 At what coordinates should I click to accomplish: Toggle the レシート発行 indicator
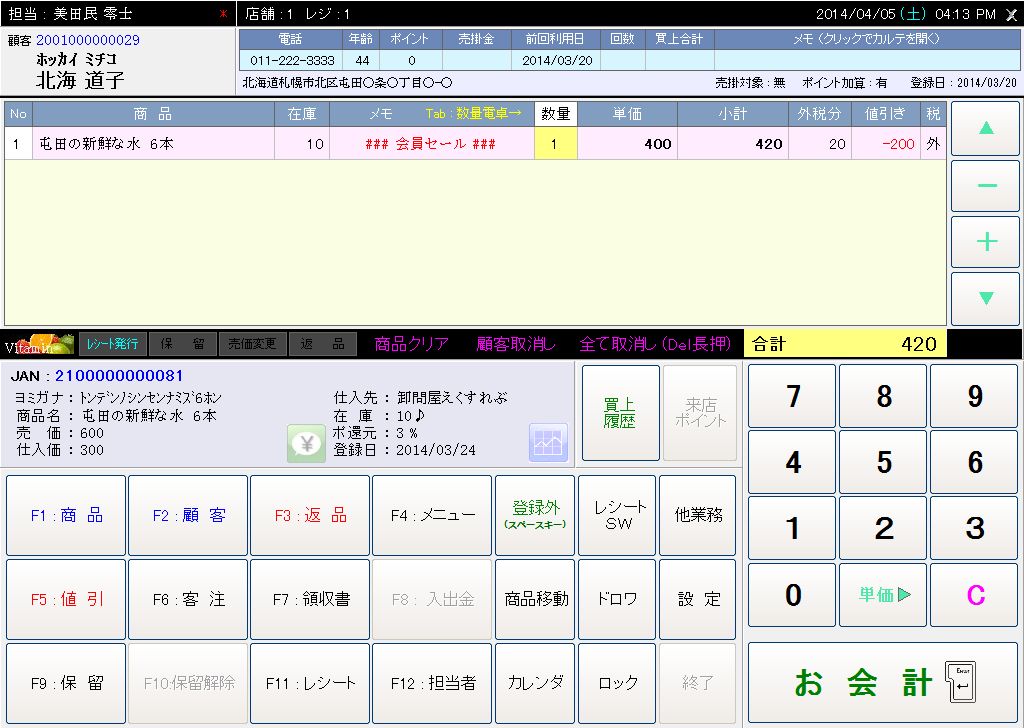coord(112,344)
